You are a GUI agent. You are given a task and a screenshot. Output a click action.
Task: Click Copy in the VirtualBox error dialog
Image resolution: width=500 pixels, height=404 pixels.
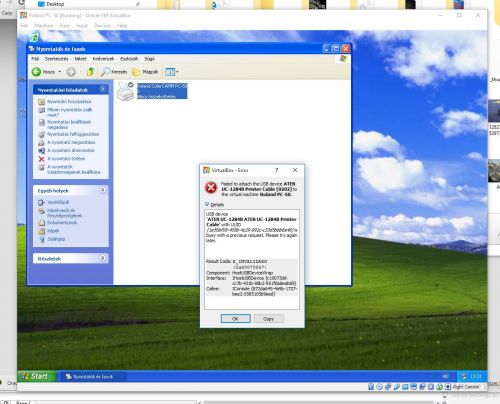pyautogui.click(x=269, y=319)
